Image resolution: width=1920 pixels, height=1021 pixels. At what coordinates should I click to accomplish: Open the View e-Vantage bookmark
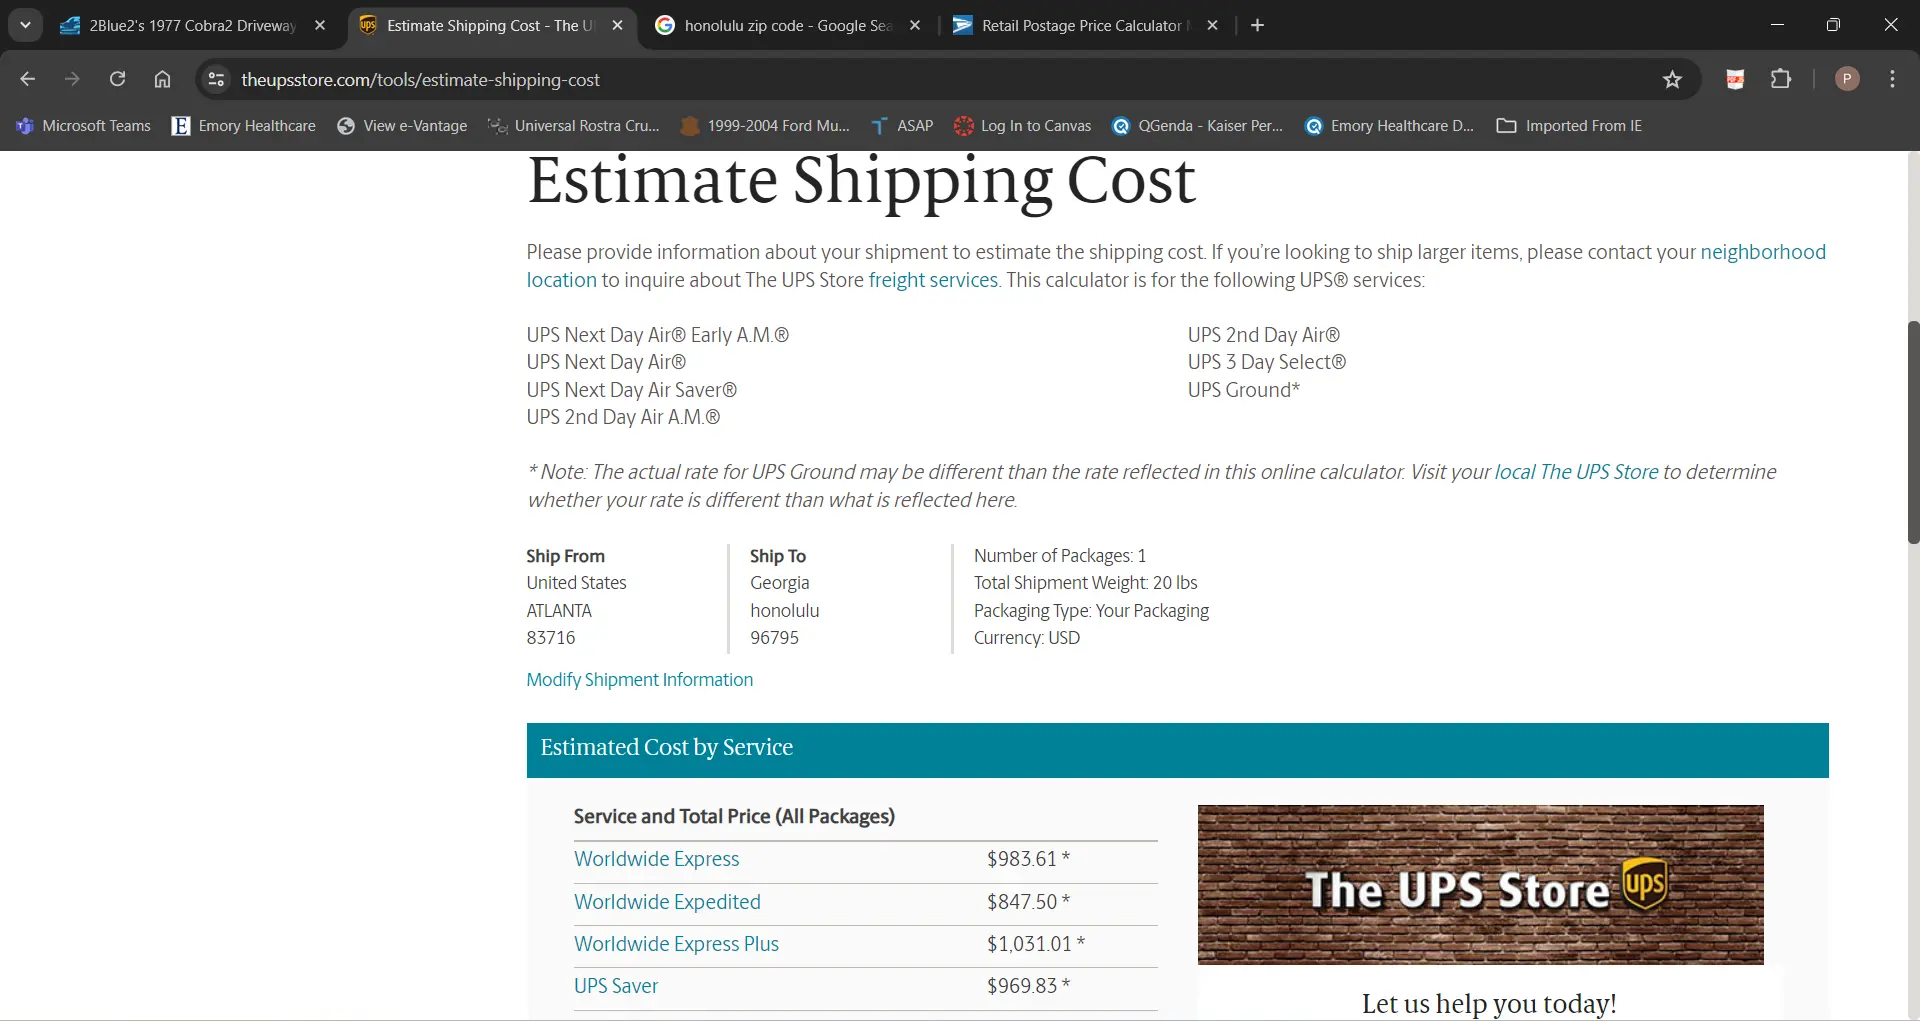coord(403,126)
